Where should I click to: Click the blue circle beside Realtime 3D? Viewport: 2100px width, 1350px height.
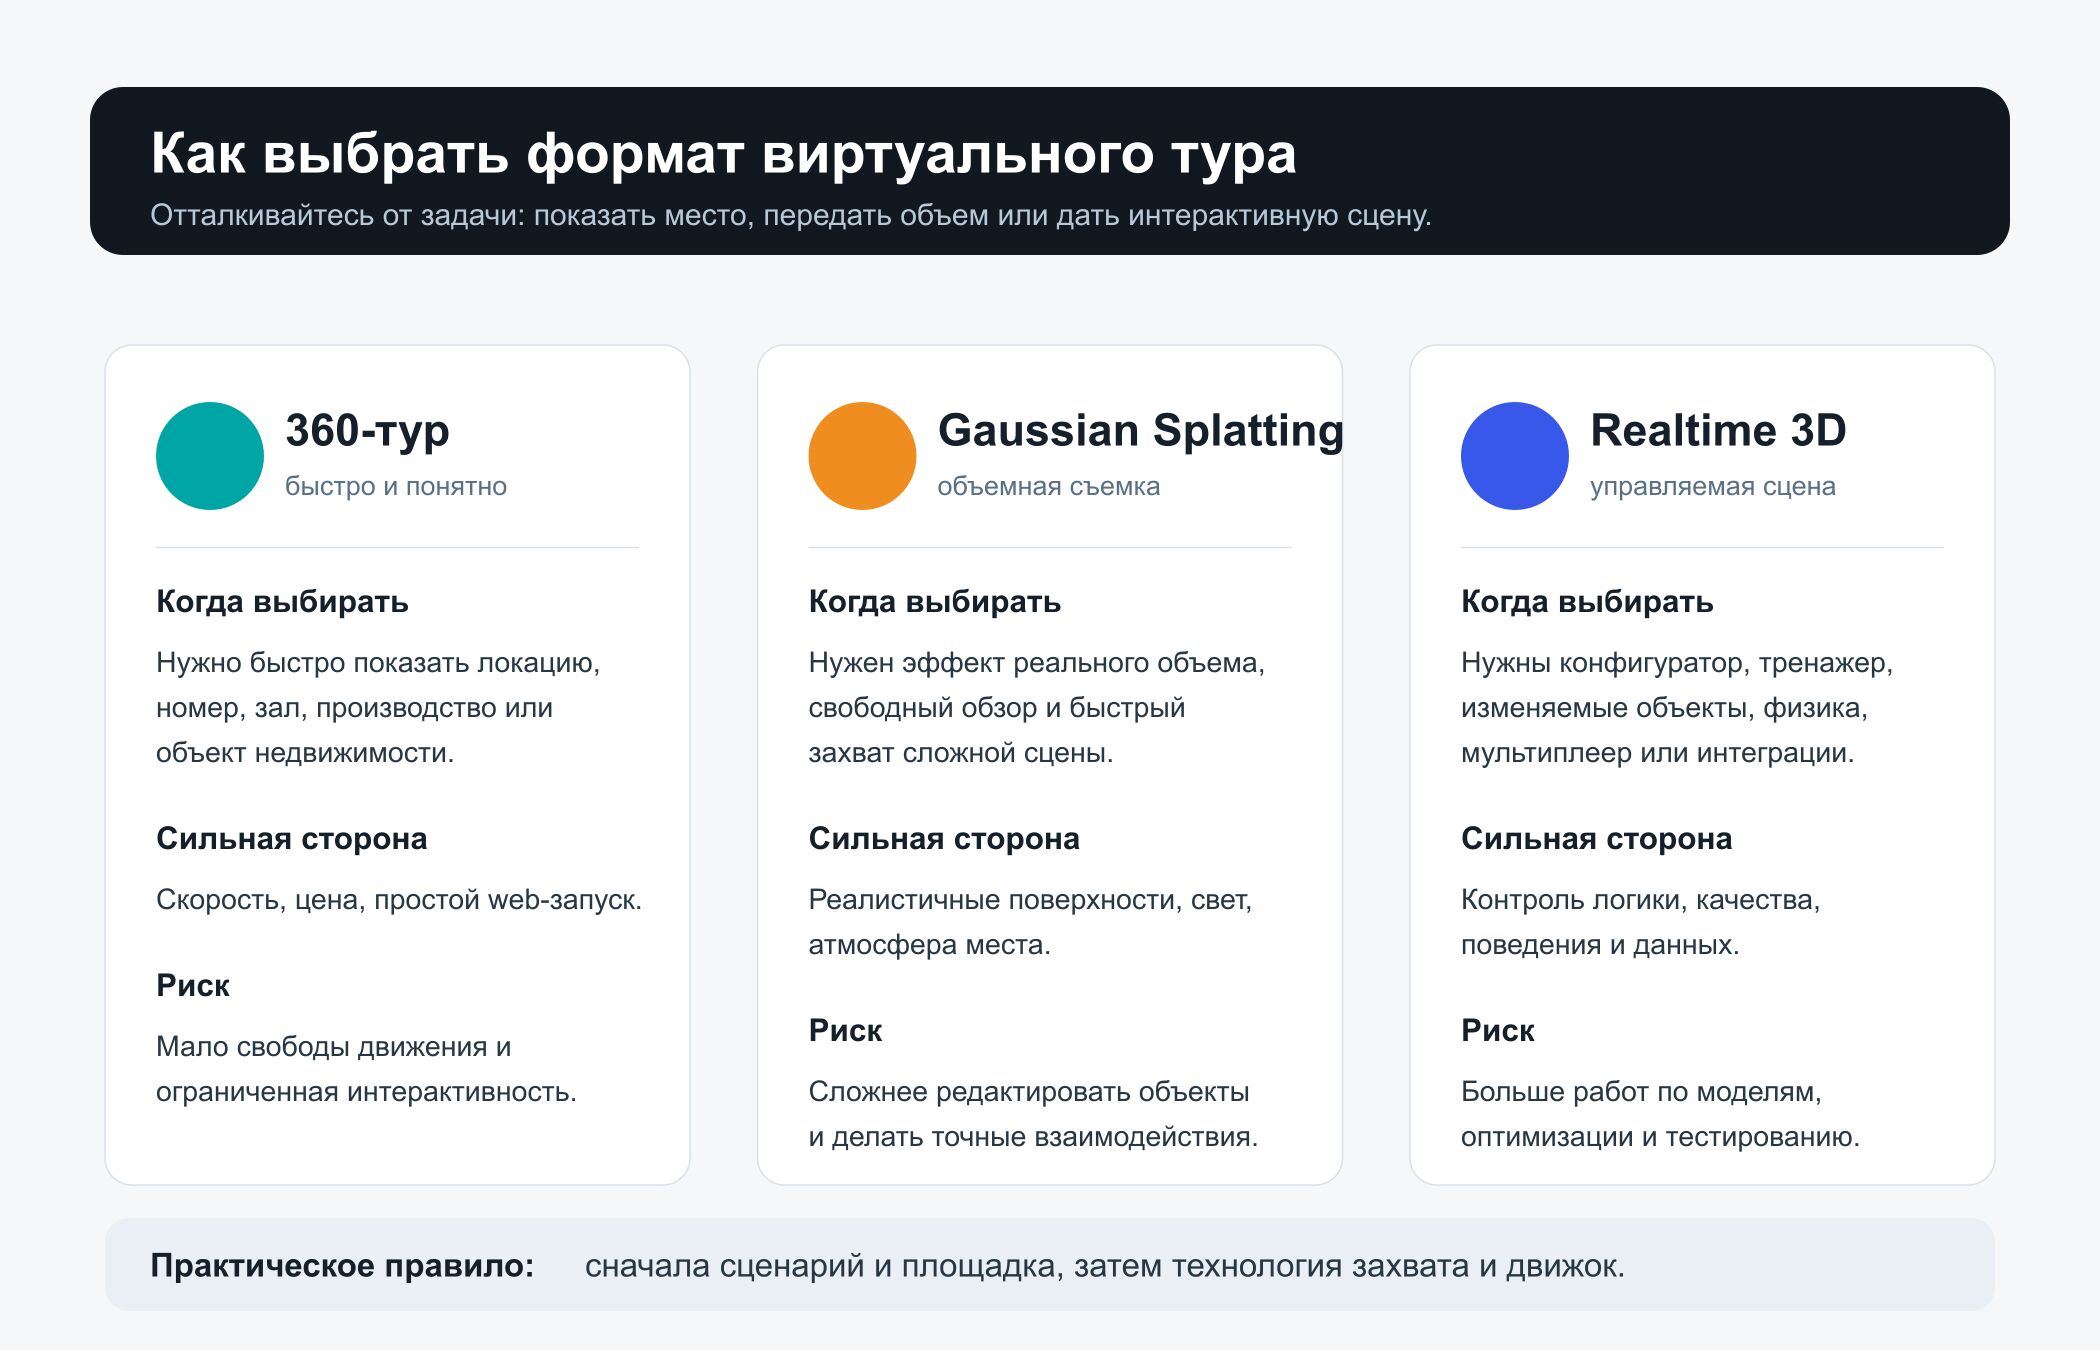tap(1515, 456)
